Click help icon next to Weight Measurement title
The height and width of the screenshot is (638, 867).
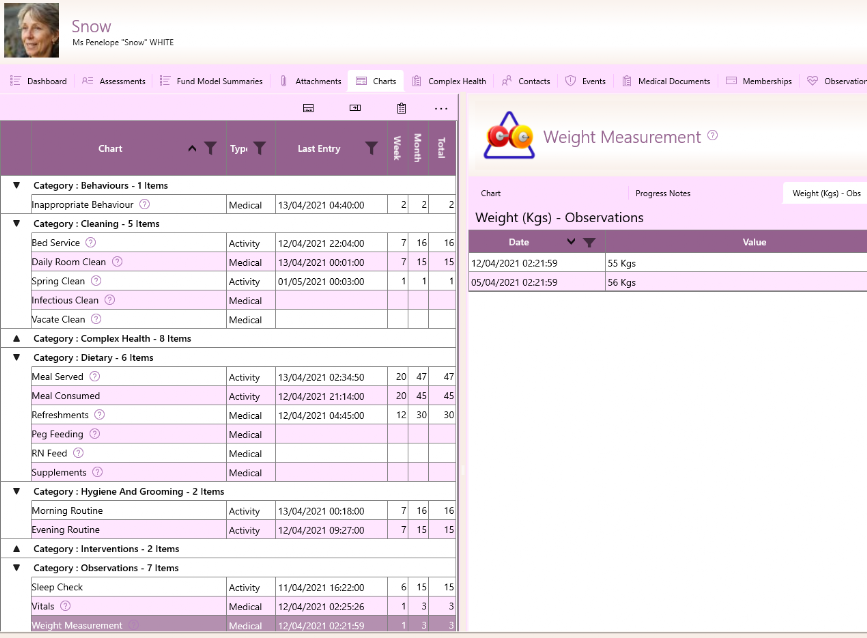[x=713, y=135]
